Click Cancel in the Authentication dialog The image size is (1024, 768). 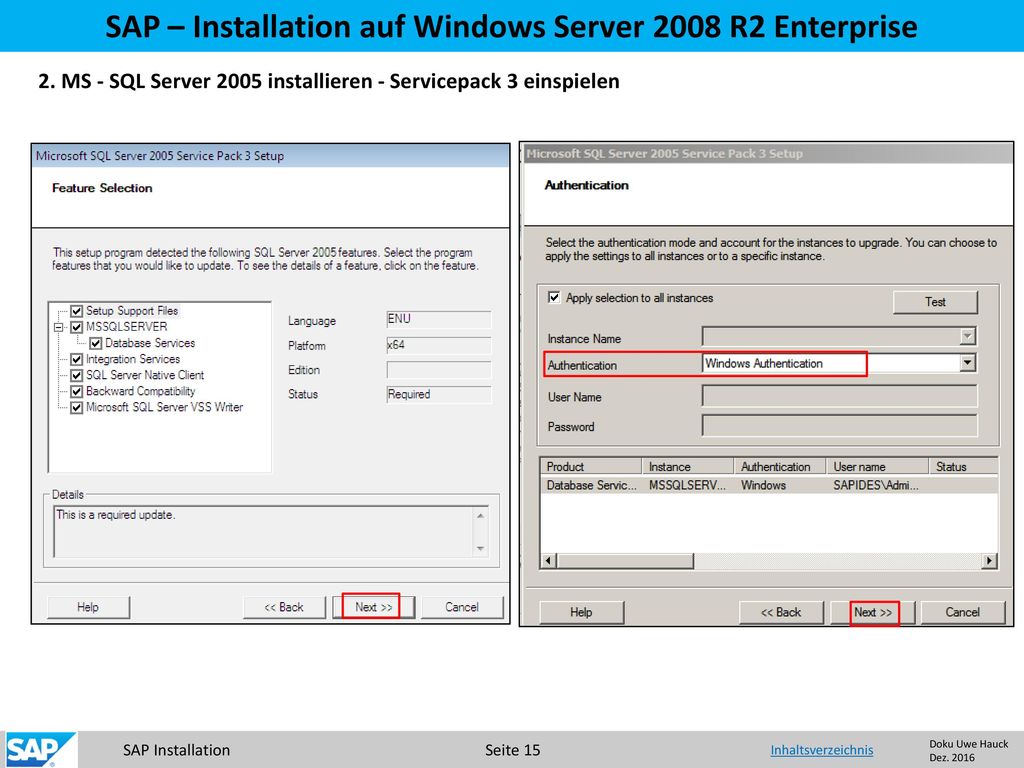coord(963,613)
